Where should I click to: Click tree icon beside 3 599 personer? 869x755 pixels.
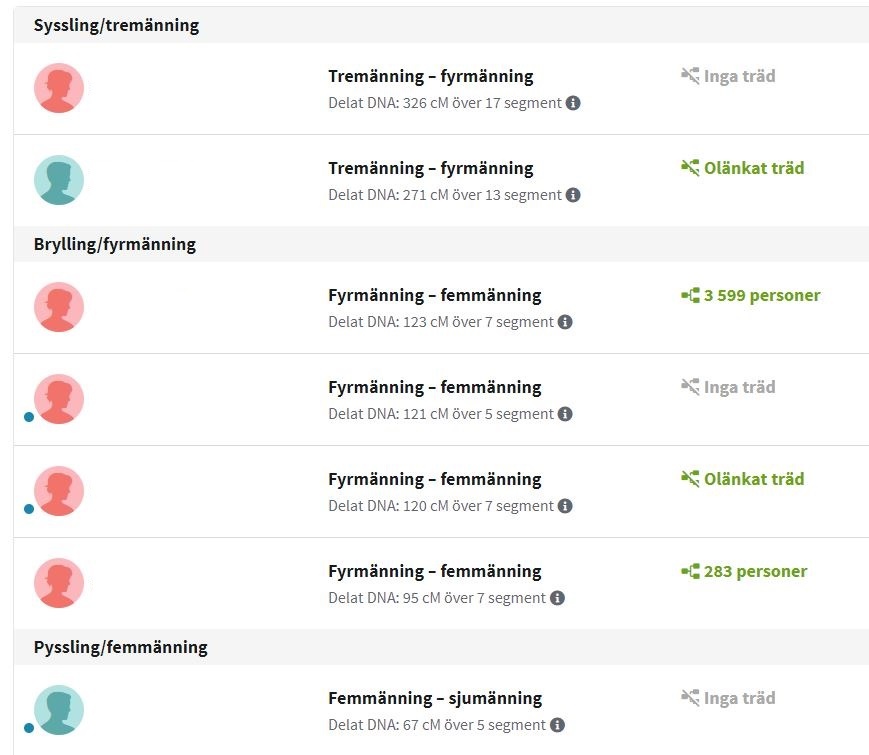click(690, 296)
